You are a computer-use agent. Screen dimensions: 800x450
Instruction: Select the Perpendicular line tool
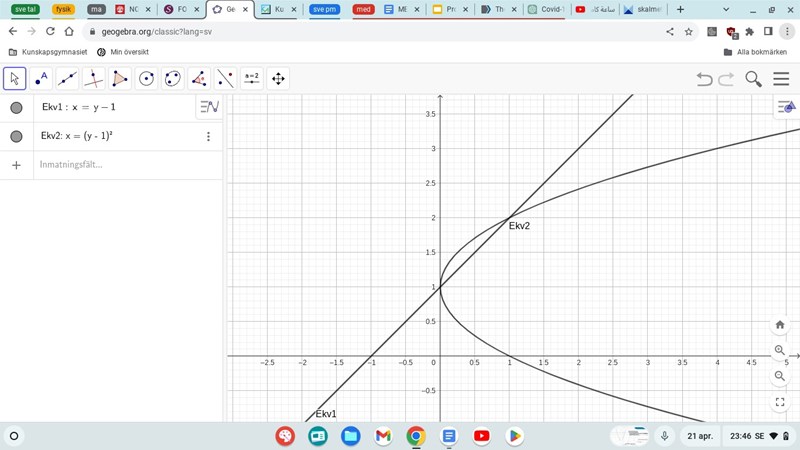pos(93,78)
